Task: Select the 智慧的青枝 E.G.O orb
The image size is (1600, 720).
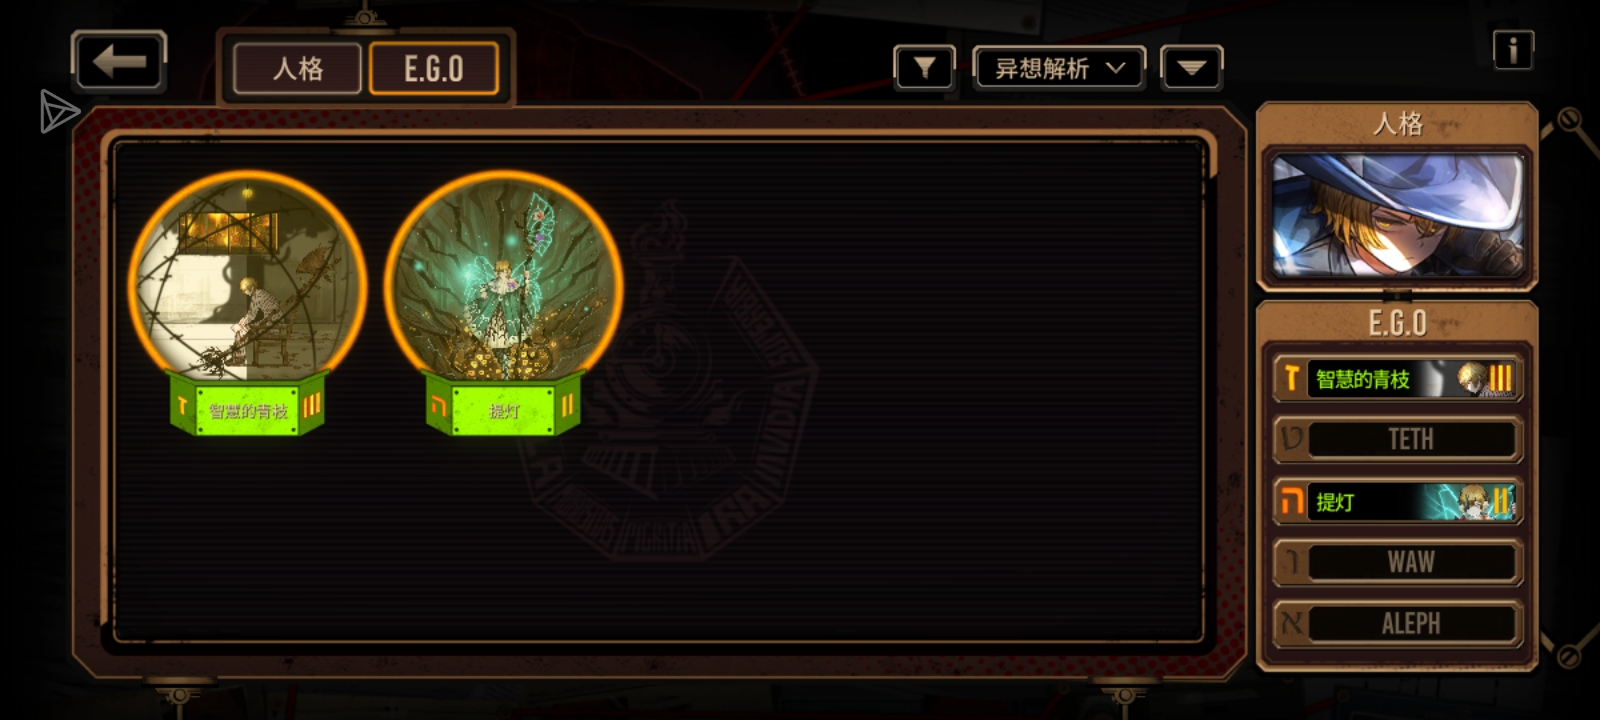Action: point(247,302)
